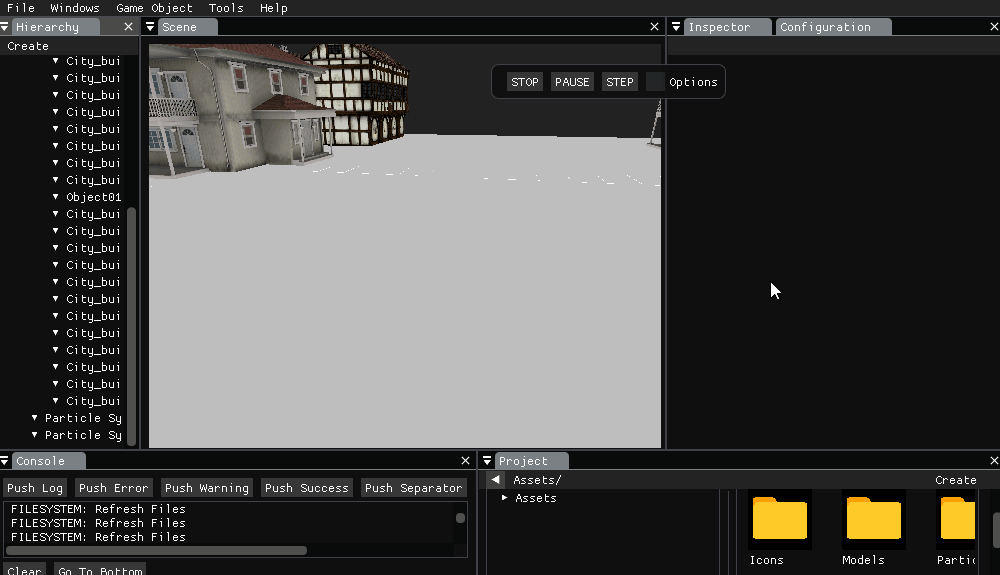
Task: Expand the Assets tree node
Action: tap(505, 498)
